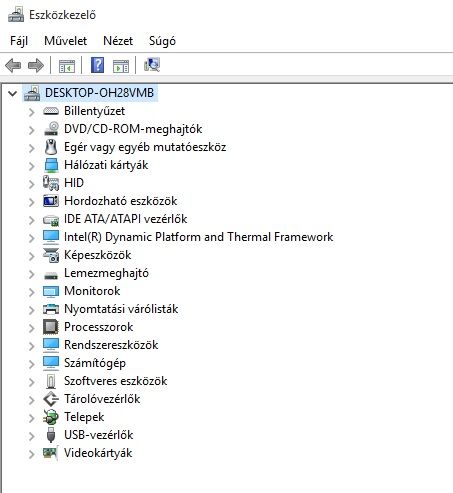Image resolution: width=453 pixels, height=493 pixels.
Task: Click the Tárolóvezérlők controller icon
Action: coord(51,399)
